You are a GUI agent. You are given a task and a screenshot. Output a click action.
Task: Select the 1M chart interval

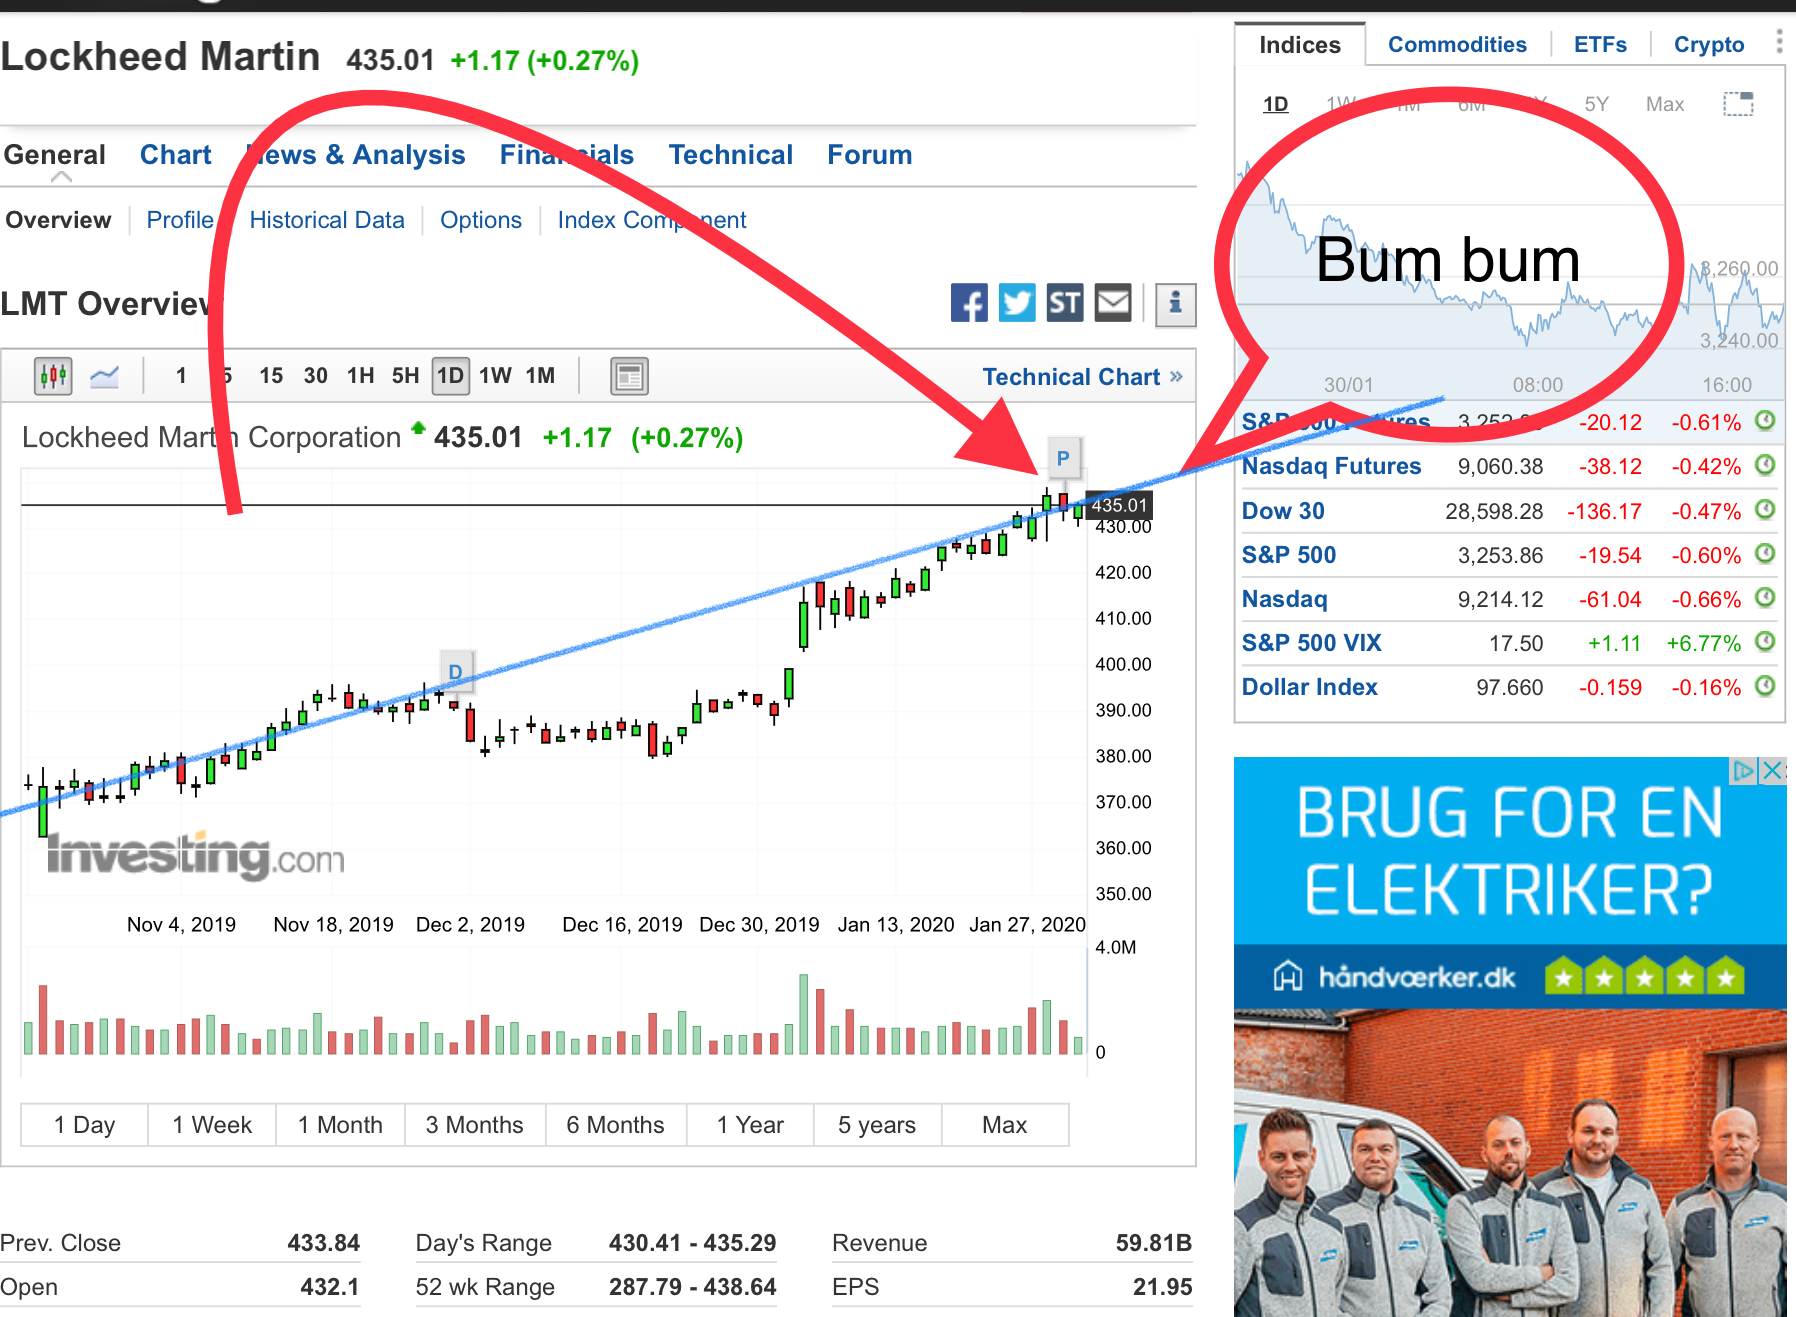pyautogui.click(x=541, y=376)
